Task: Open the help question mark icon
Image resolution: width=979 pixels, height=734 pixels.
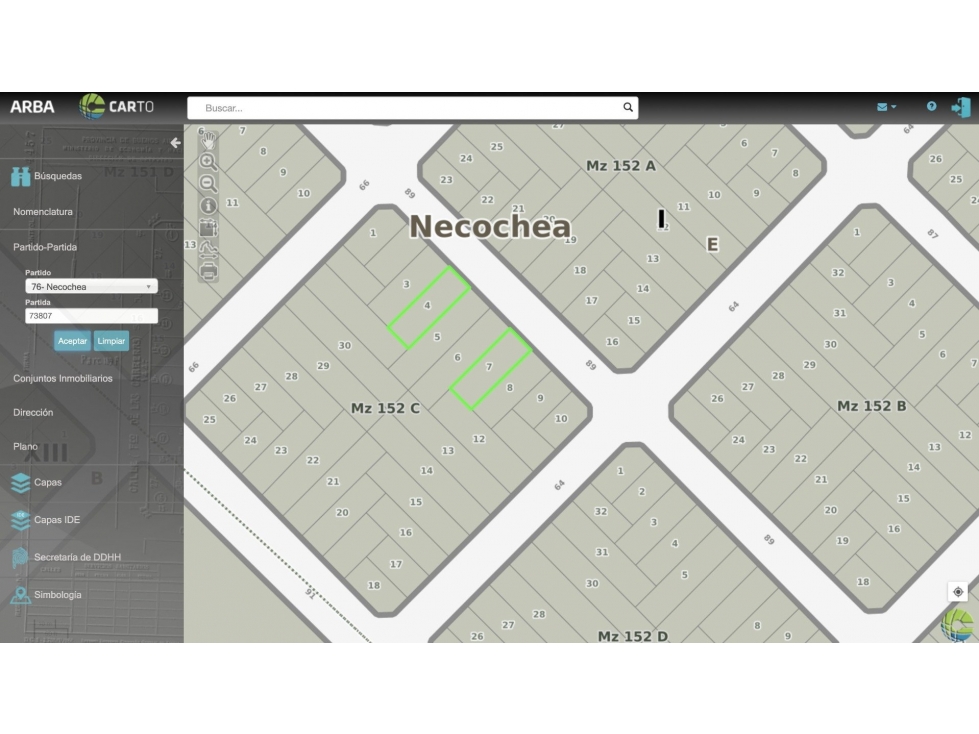Action: pos(931,107)
